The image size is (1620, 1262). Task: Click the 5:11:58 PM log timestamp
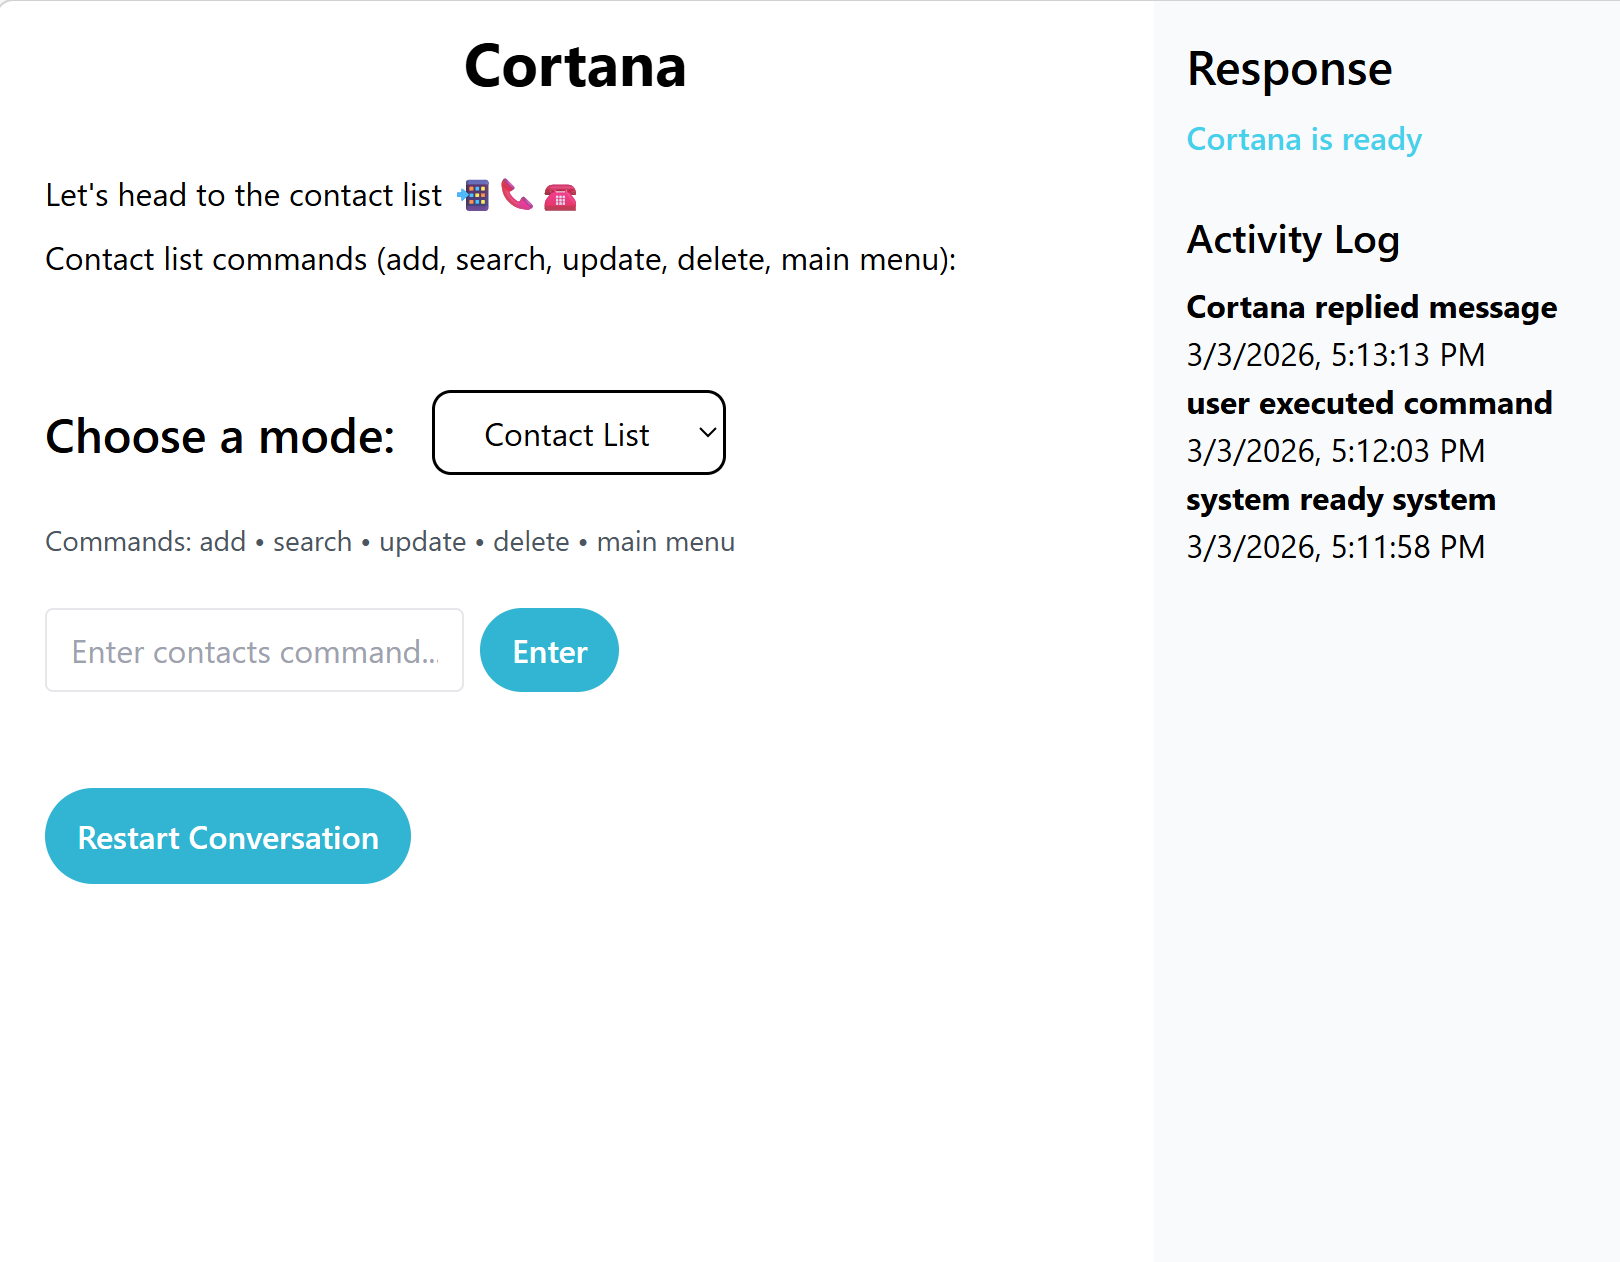1335,547
